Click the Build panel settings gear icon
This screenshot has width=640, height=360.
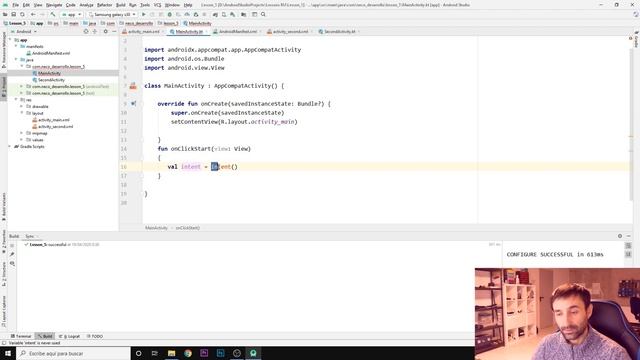620,236
